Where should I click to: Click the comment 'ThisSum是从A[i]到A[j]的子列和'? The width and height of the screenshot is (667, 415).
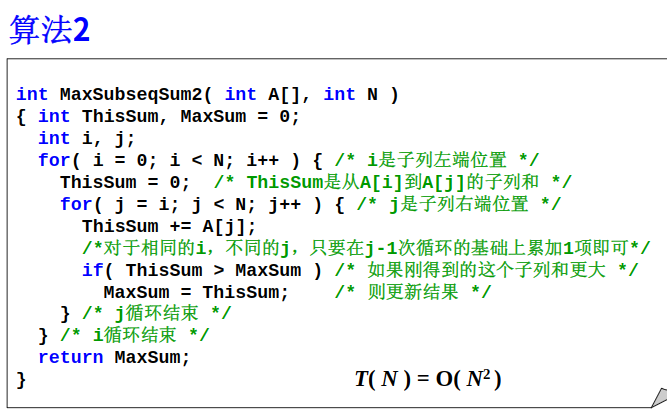pyautogui.click(x=393, y=183)
